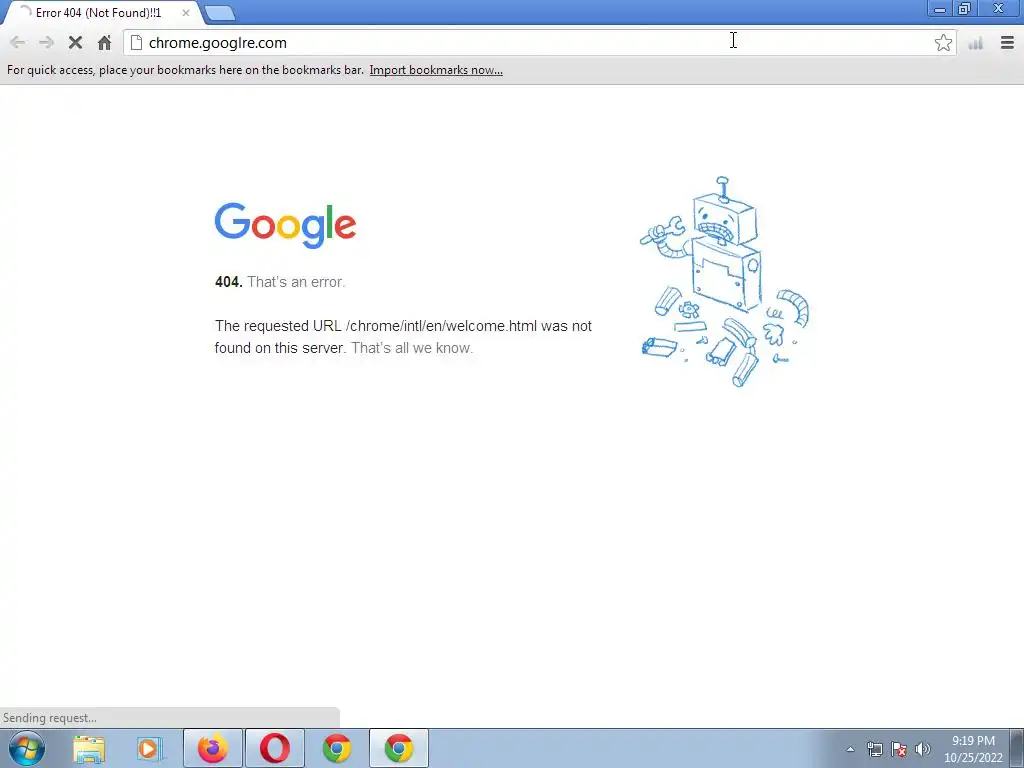Show hidden tray icons arrow
The height and width of the screenshot is (768, 1024).
(x=850, y=749)
